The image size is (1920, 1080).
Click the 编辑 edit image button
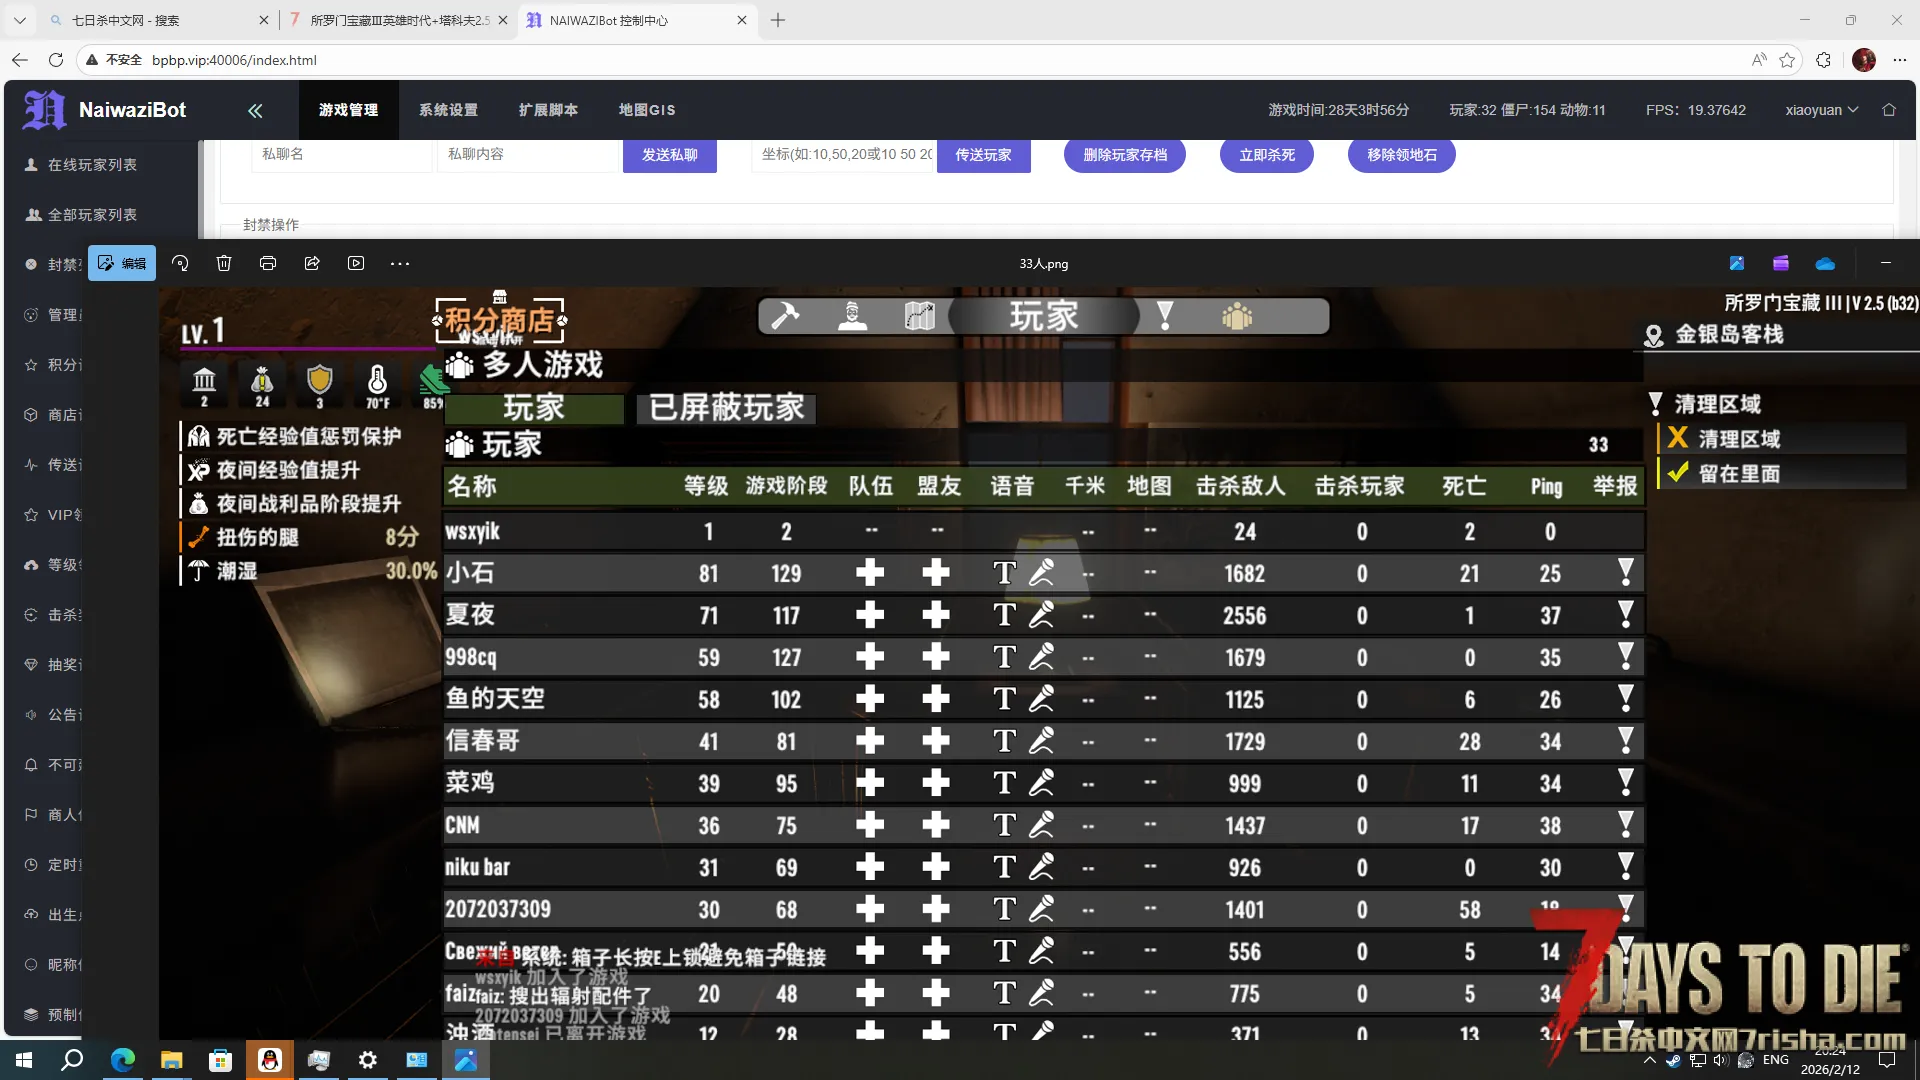point(122,263)
